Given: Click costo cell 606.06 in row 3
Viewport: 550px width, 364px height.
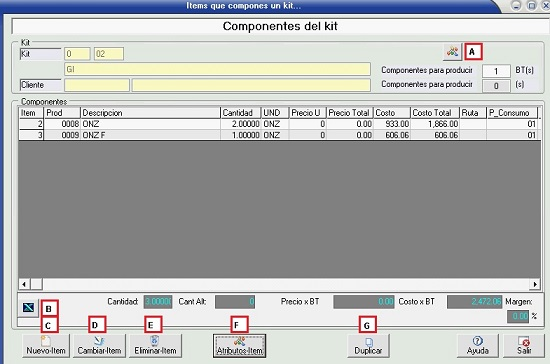Looking at the screenshot, I should coord(392,135).
